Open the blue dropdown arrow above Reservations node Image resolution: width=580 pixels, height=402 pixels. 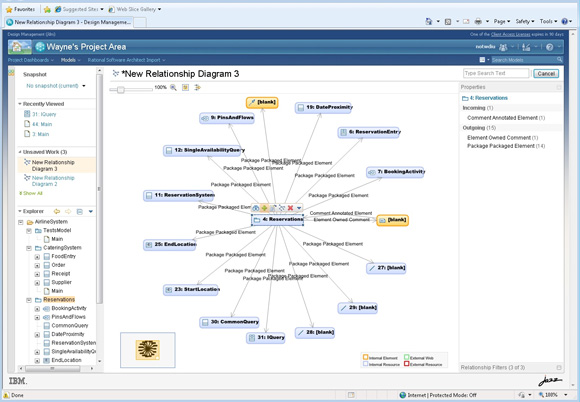pos(299,208)
